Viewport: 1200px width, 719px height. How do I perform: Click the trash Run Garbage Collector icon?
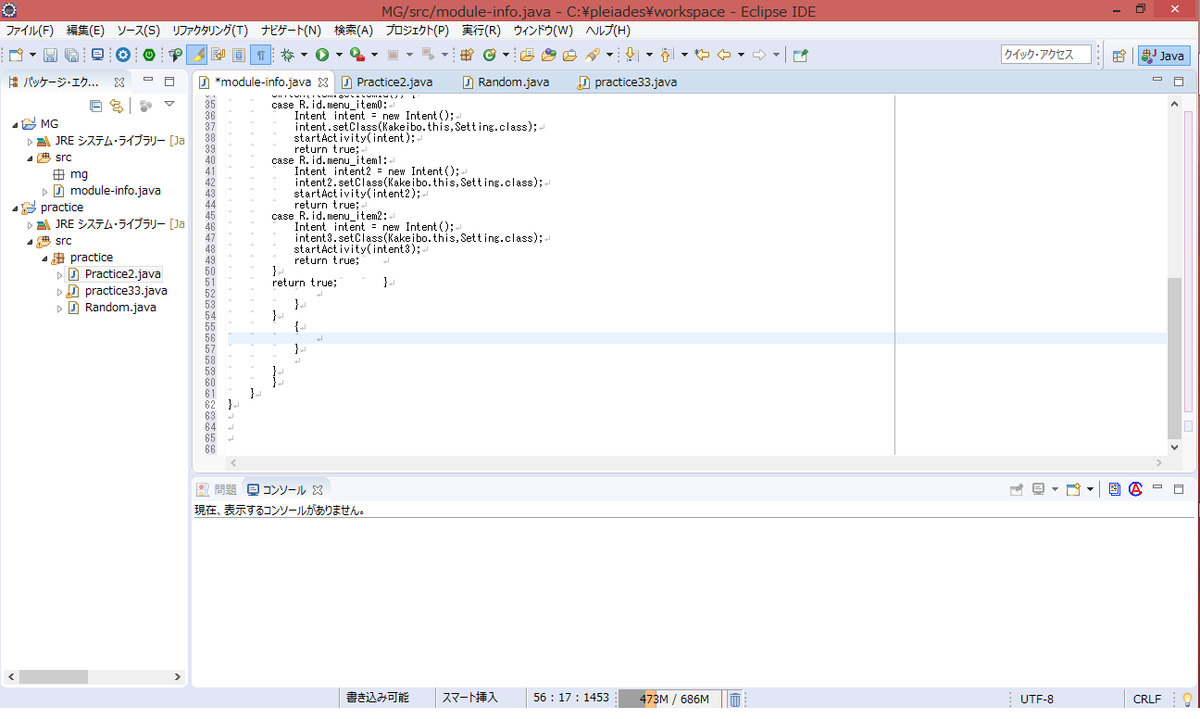(x=734, y=699)
